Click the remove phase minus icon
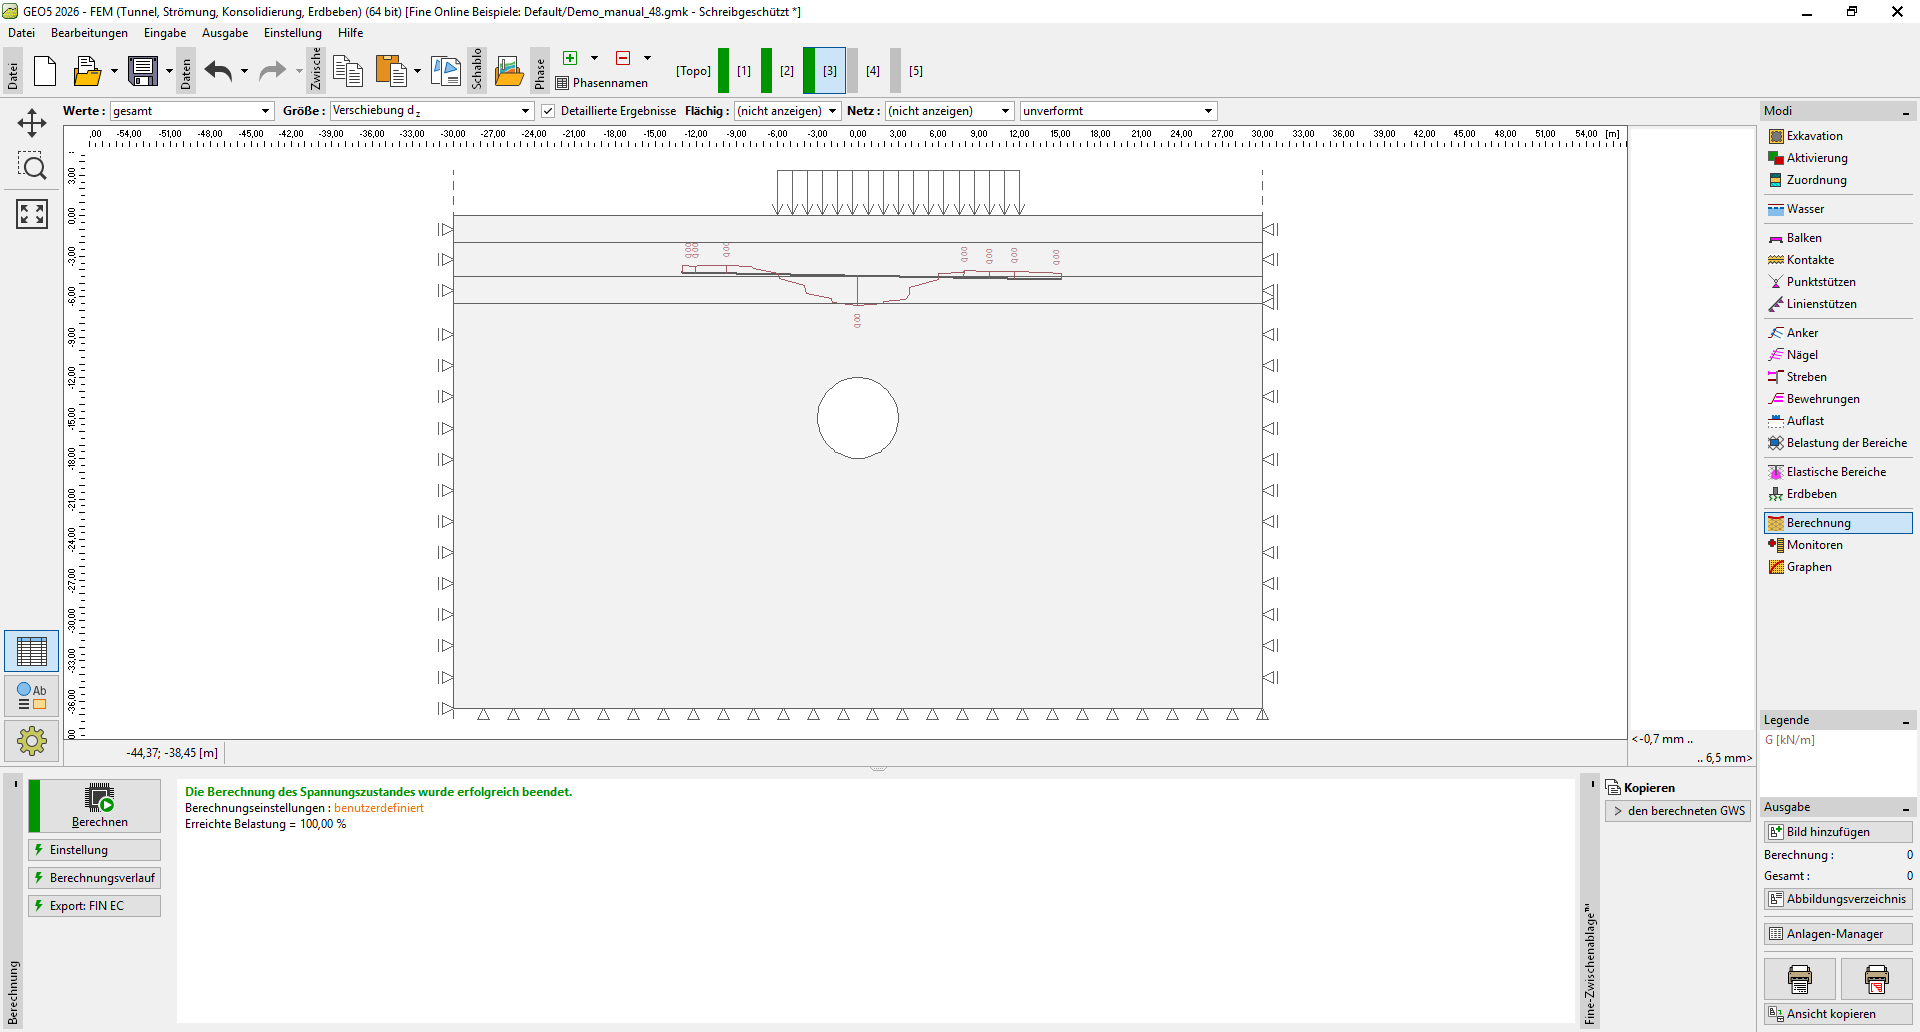This screenshot has height=1032, width=1920. [x=623, y=58]
